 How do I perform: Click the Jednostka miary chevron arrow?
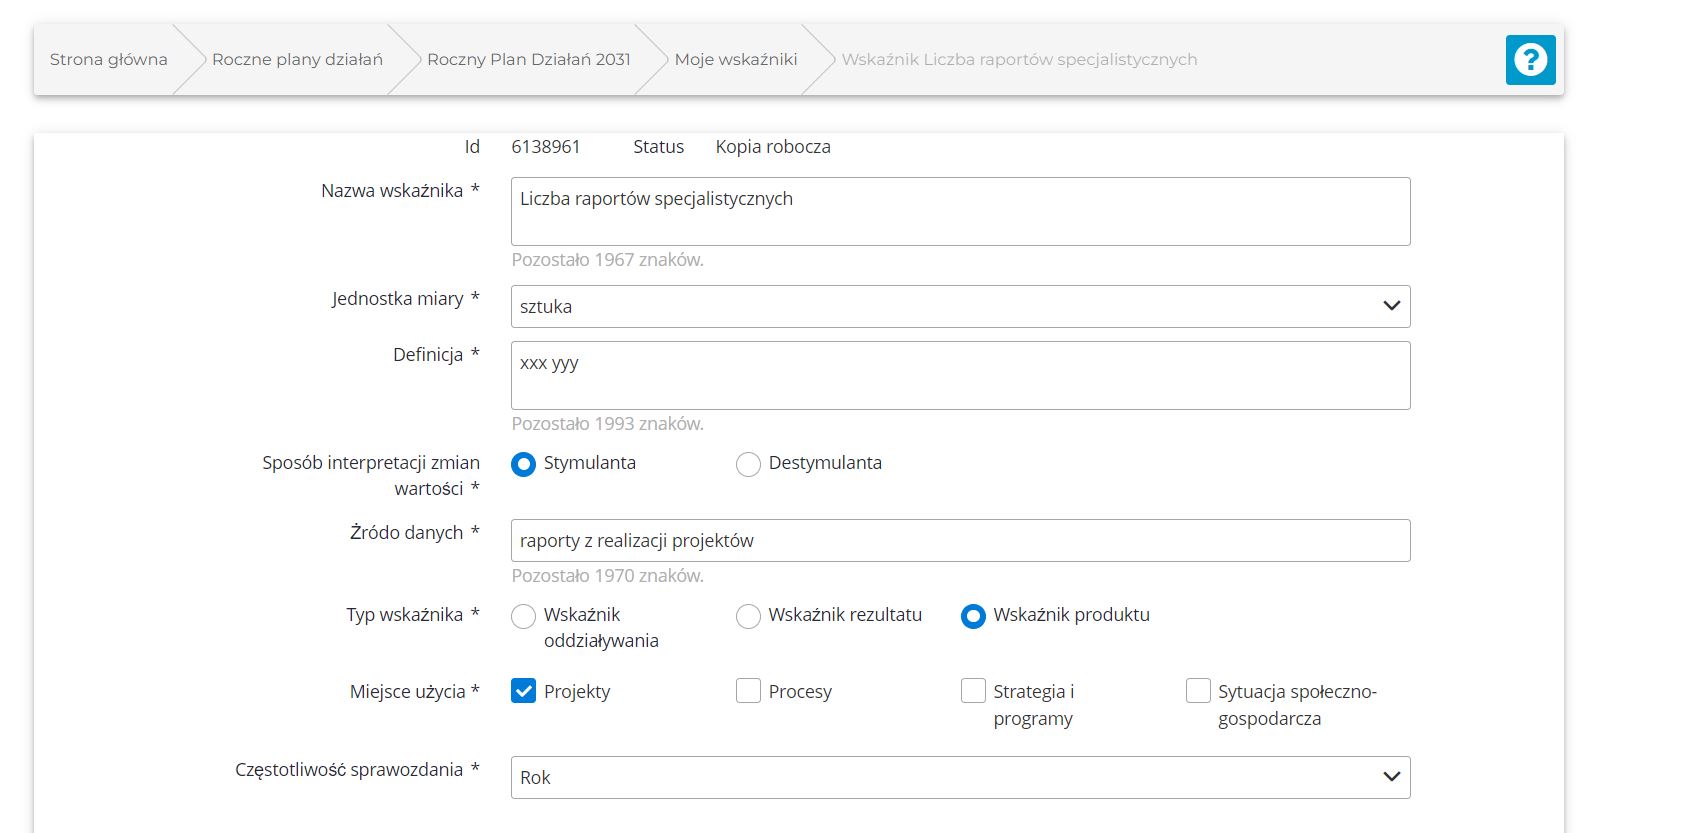[x=1391, y=306]
